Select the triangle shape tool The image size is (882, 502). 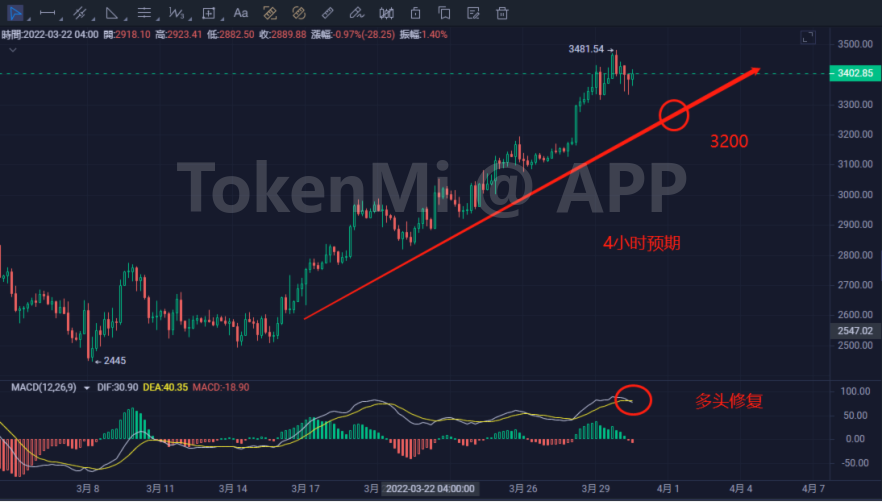tap(111, 12)
